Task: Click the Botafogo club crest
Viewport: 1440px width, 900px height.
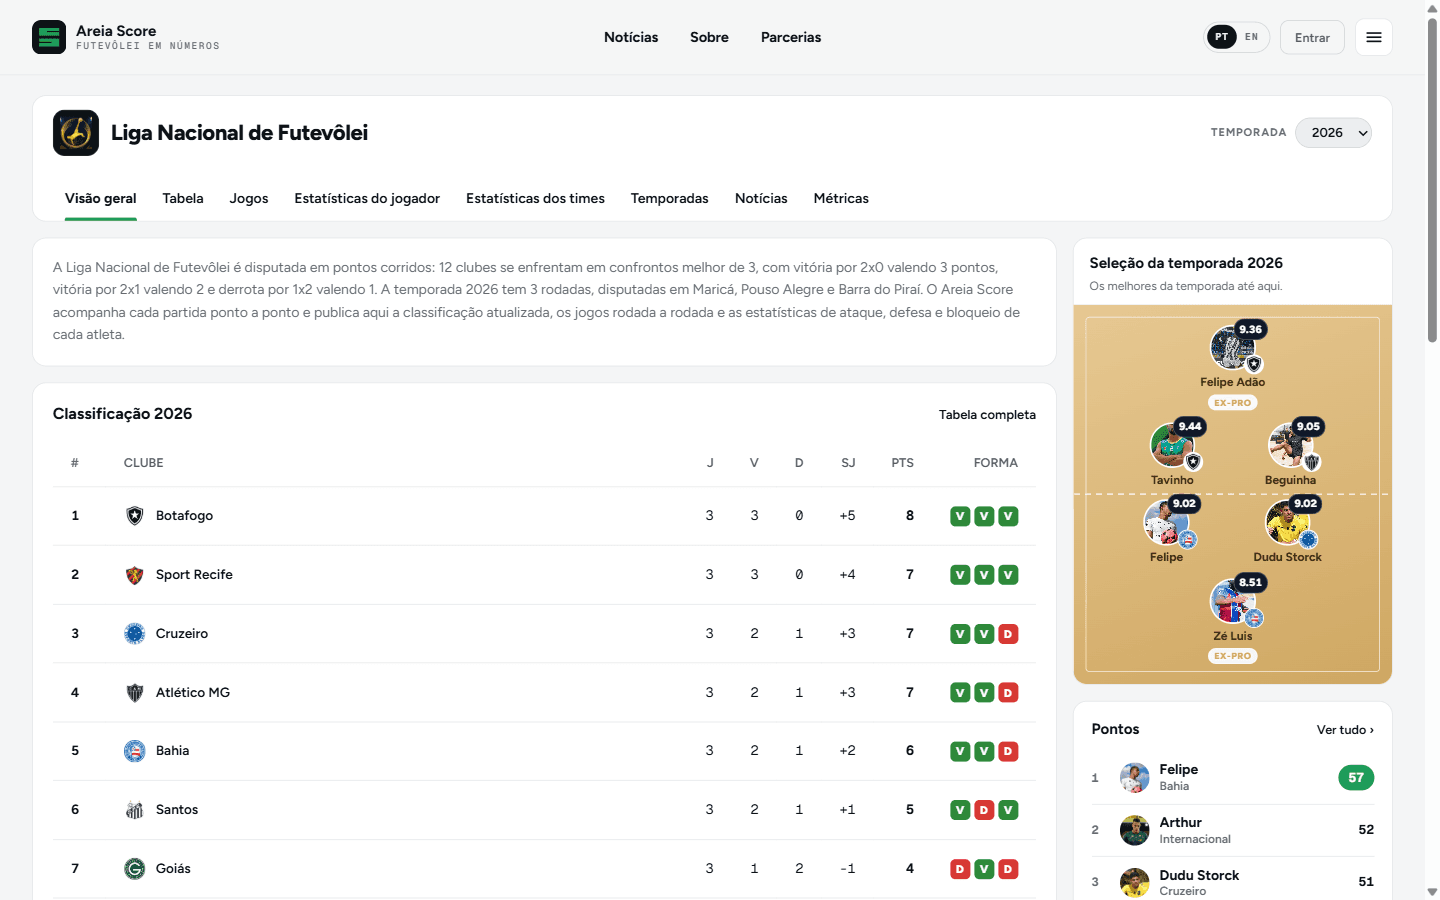Action: pyautogui.click(x=135, y=516)
